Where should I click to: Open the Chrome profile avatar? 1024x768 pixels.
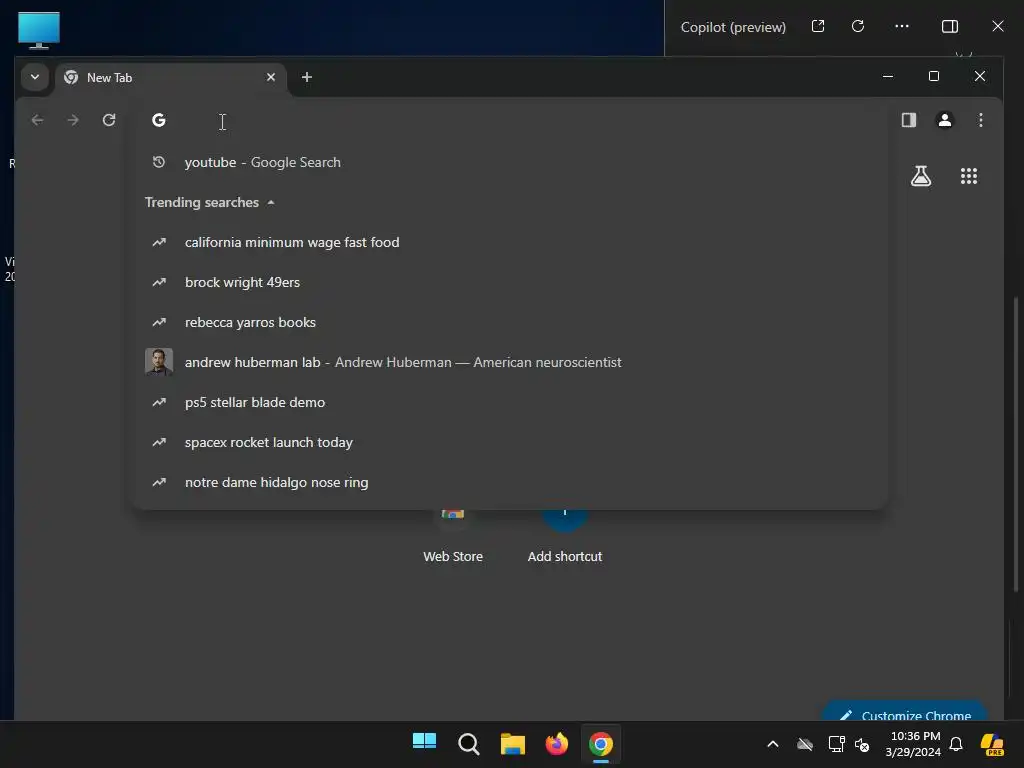(x=944, y=120)
